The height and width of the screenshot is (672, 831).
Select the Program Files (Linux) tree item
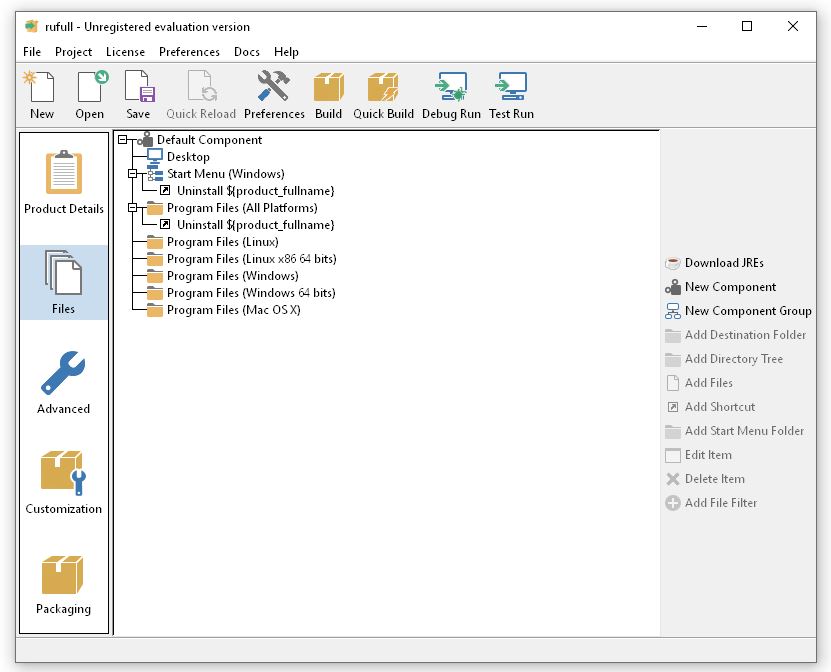coord(221,242)
